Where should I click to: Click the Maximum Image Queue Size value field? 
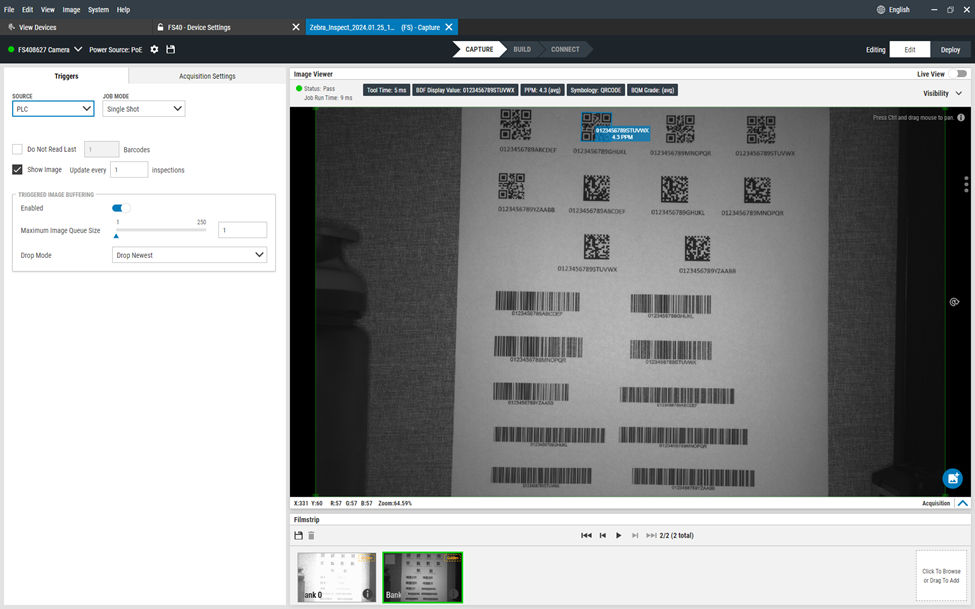click(243, 230)
